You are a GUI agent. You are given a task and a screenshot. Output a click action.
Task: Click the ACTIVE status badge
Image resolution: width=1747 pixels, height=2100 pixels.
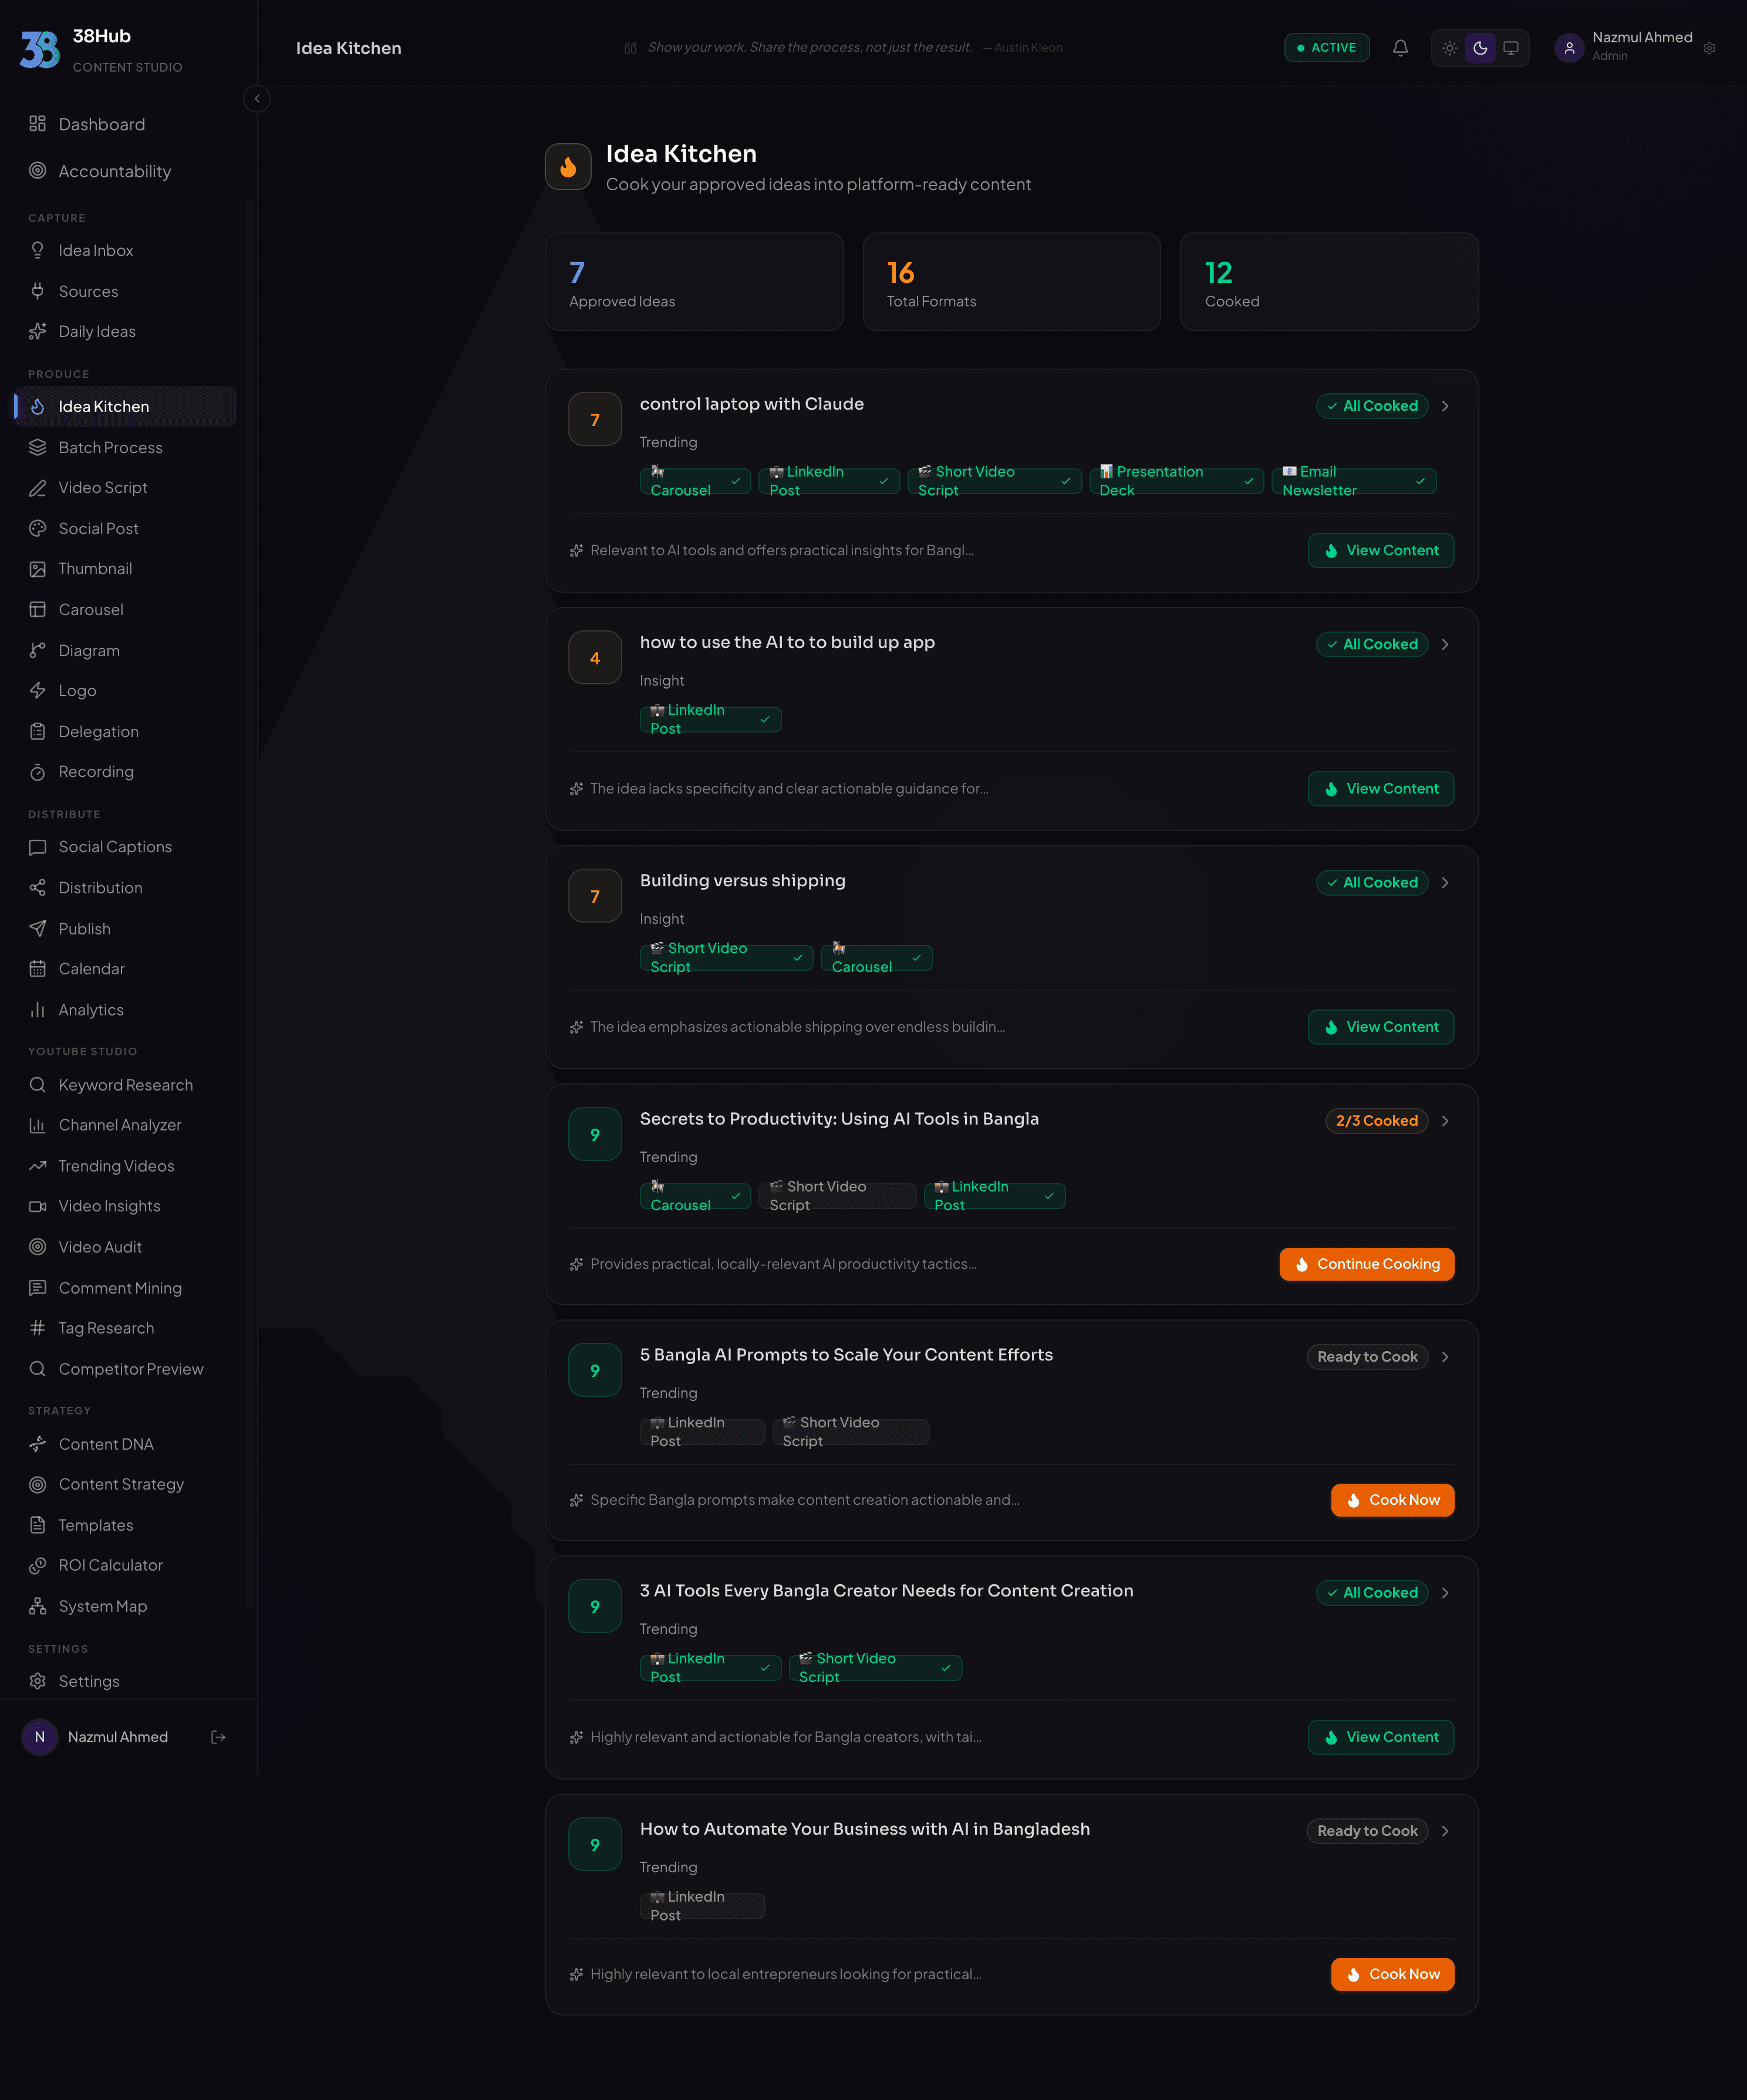coord(1326,48)
